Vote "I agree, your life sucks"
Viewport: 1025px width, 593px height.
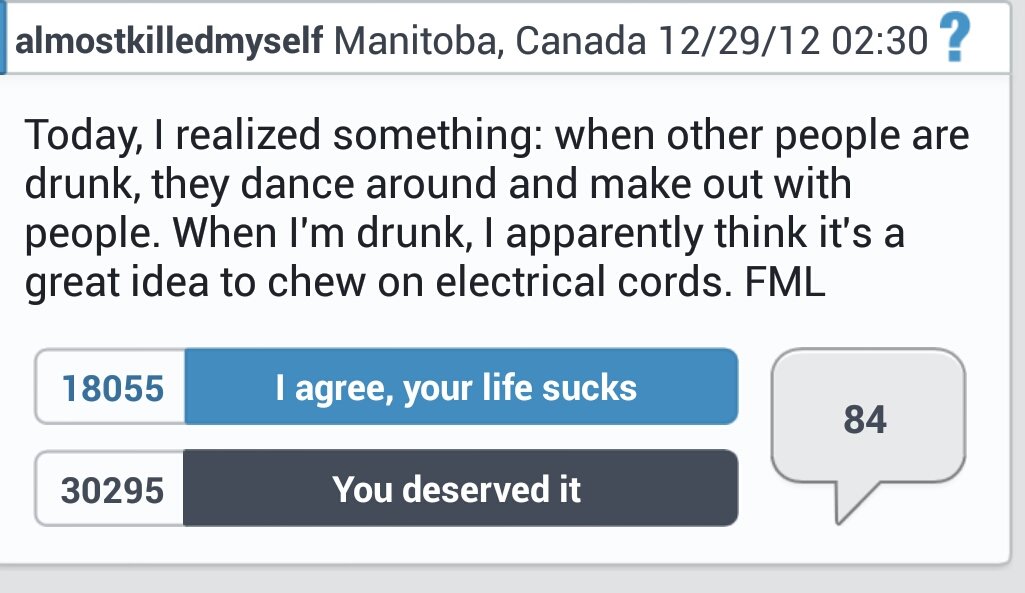[461, 387]
